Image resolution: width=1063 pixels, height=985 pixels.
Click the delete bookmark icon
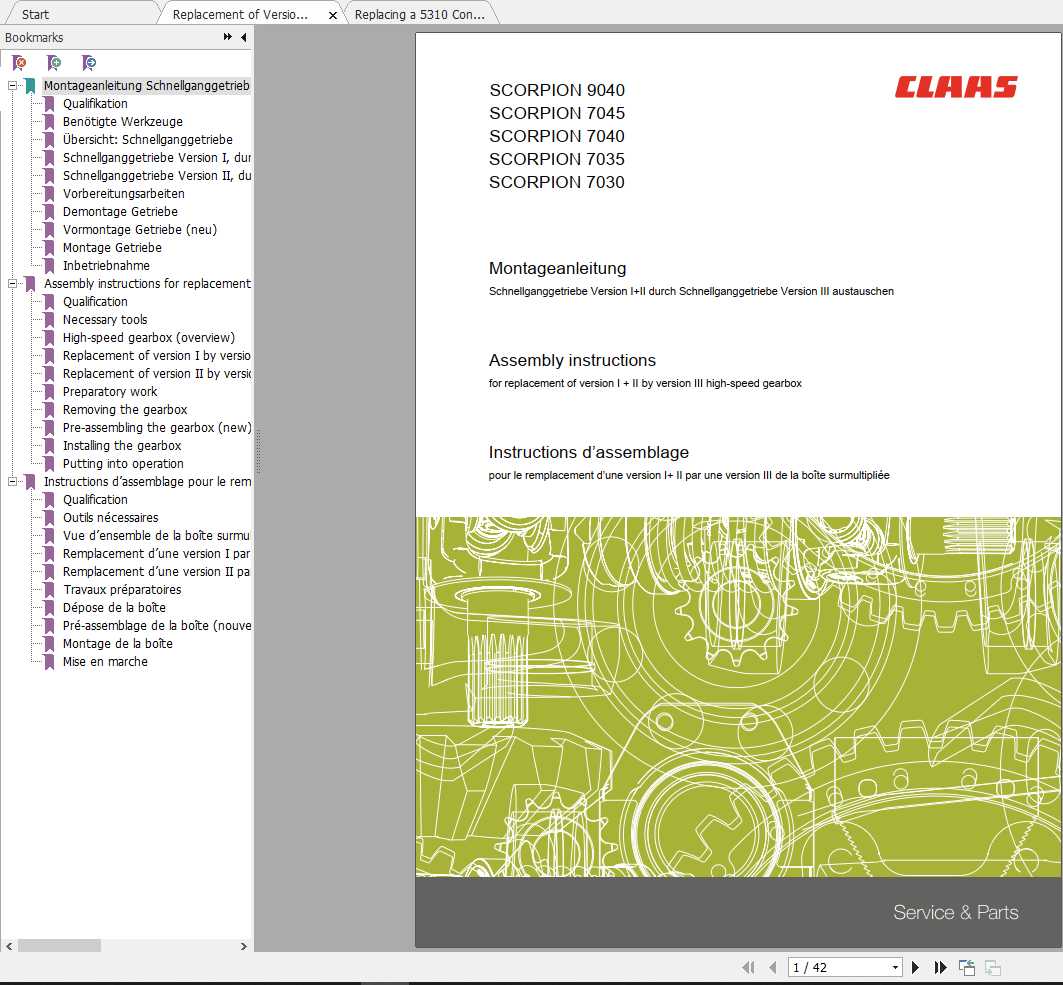click(19, 63)
